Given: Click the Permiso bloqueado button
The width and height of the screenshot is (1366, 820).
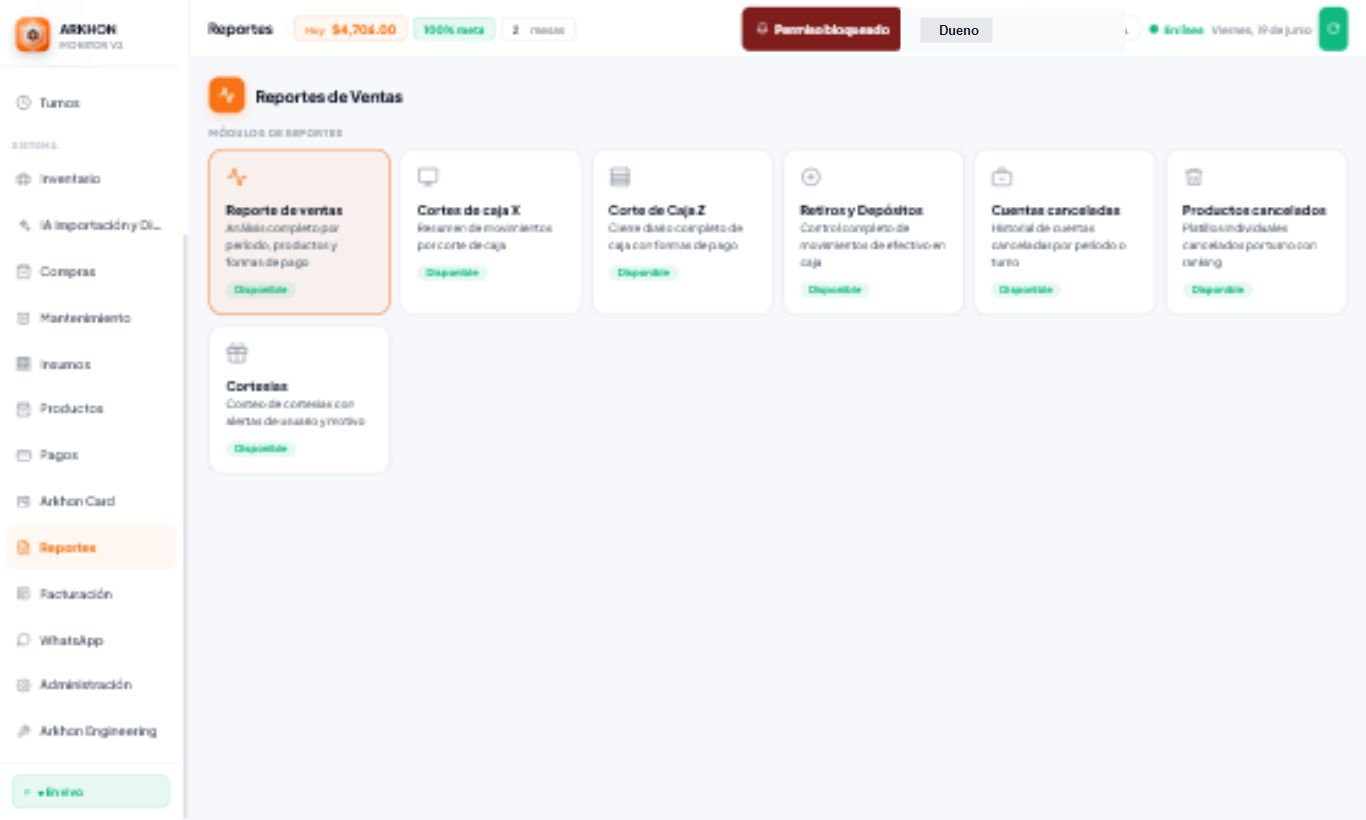Looking at the screenshot, I should pyautogui.click(x=821, y=29).
